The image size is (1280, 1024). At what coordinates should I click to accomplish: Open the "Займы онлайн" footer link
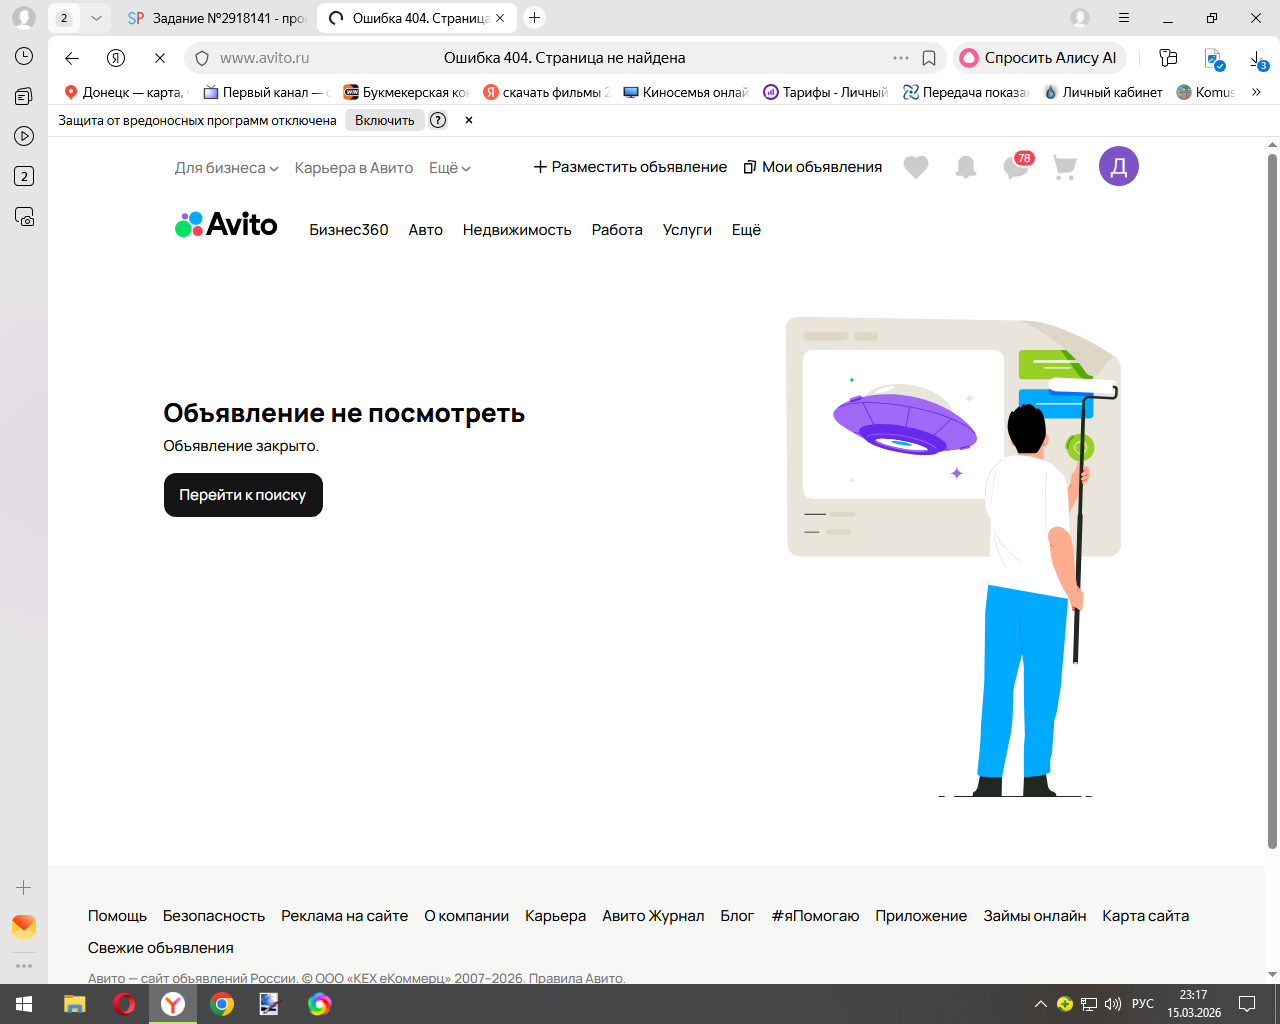point(1034,916)
